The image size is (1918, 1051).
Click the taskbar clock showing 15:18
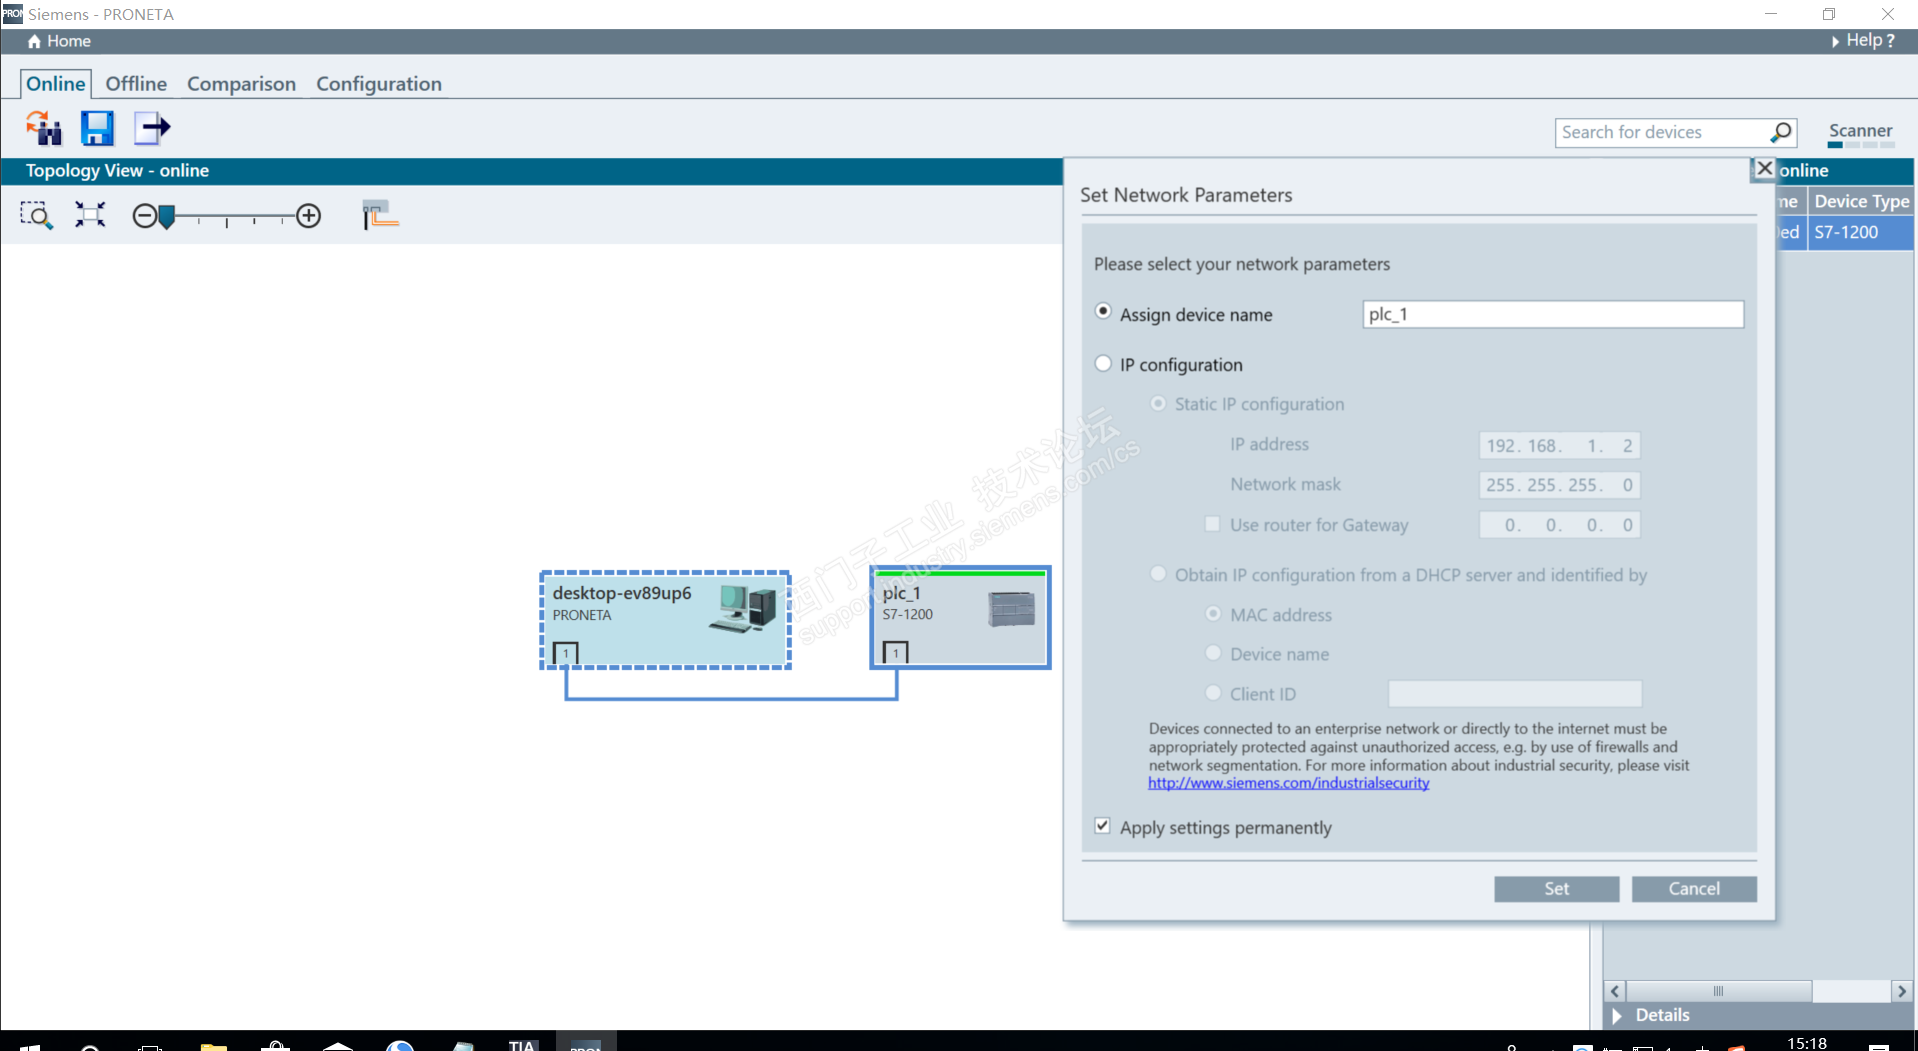click(1806, 1043)
